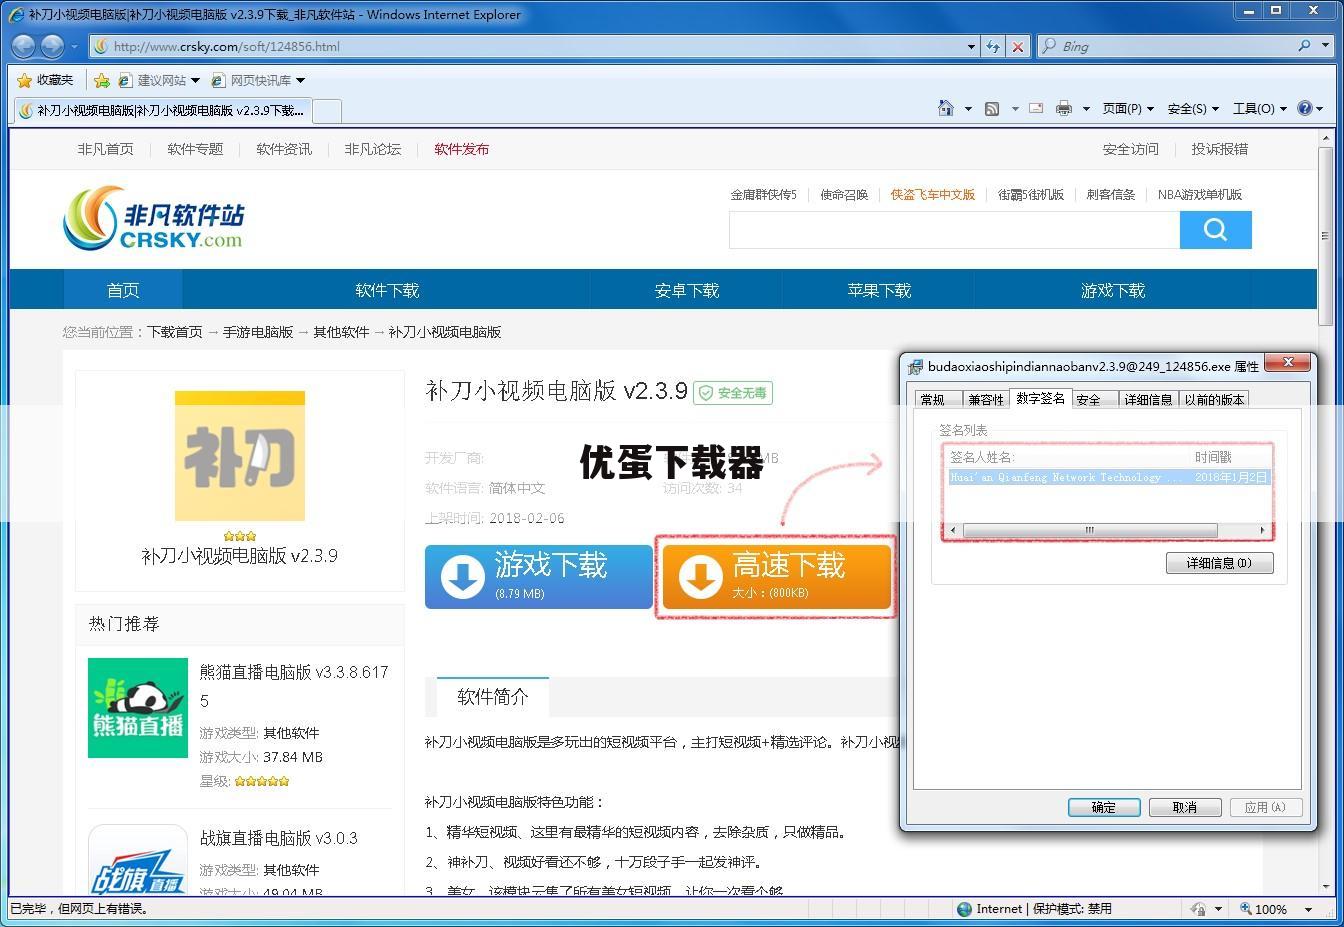Click the 投诉报错 link

tap(1219, 149)
